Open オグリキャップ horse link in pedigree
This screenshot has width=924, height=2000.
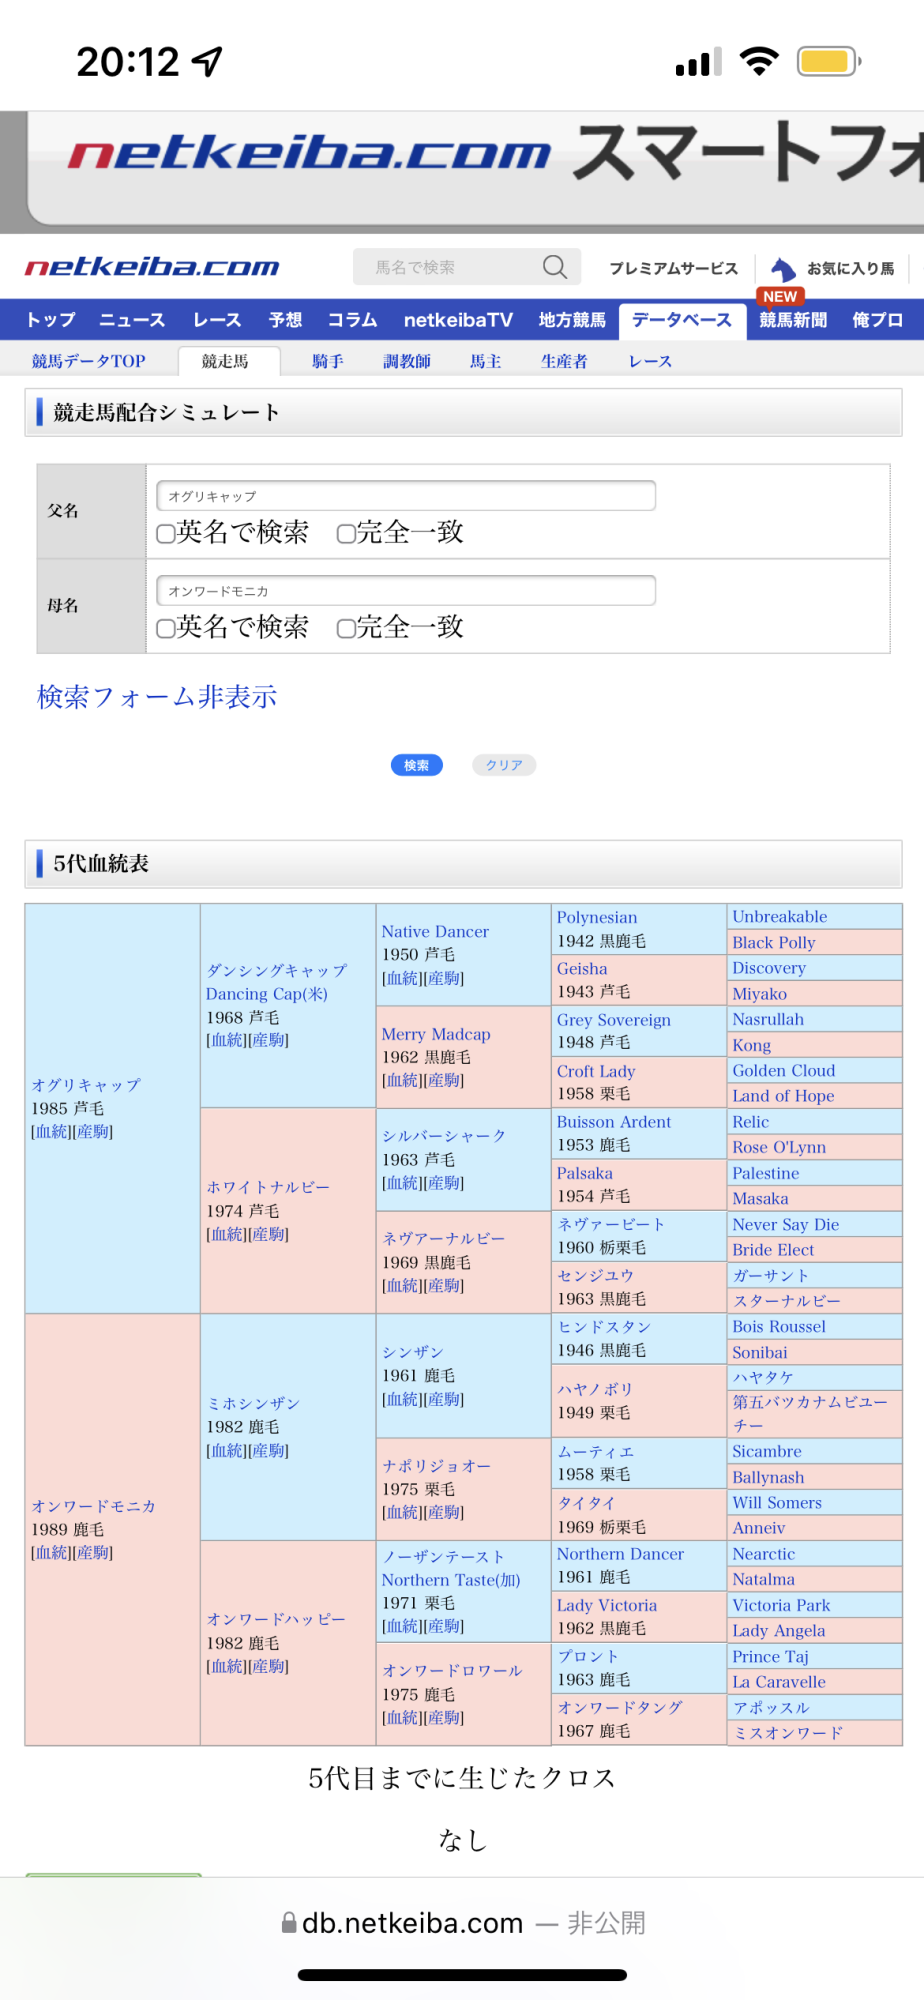[x=86, y=1085]
